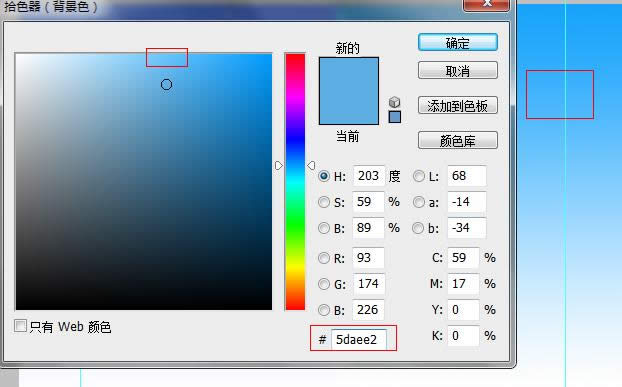Click the a field showing -14
The height and width of the screenshot is (387, 622).
tap(467, 202)
